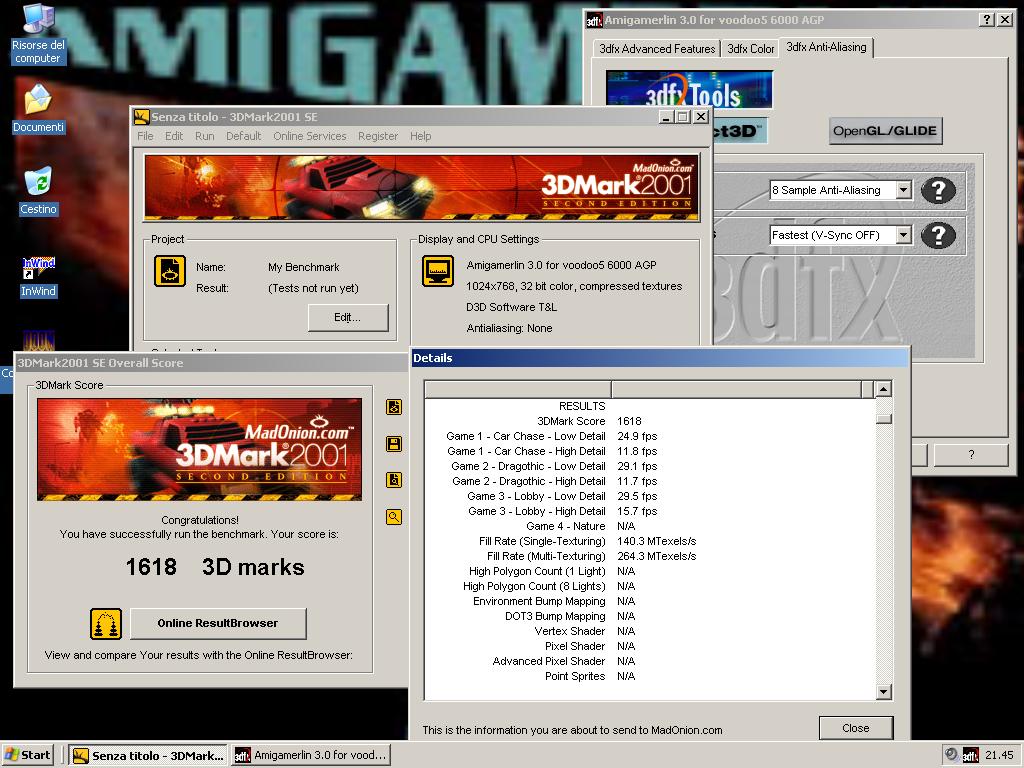Select the Game 3 - Lobby - Low Detail row
The height and width of the screenshot is (768, 1024).
(x=650, y=496)
